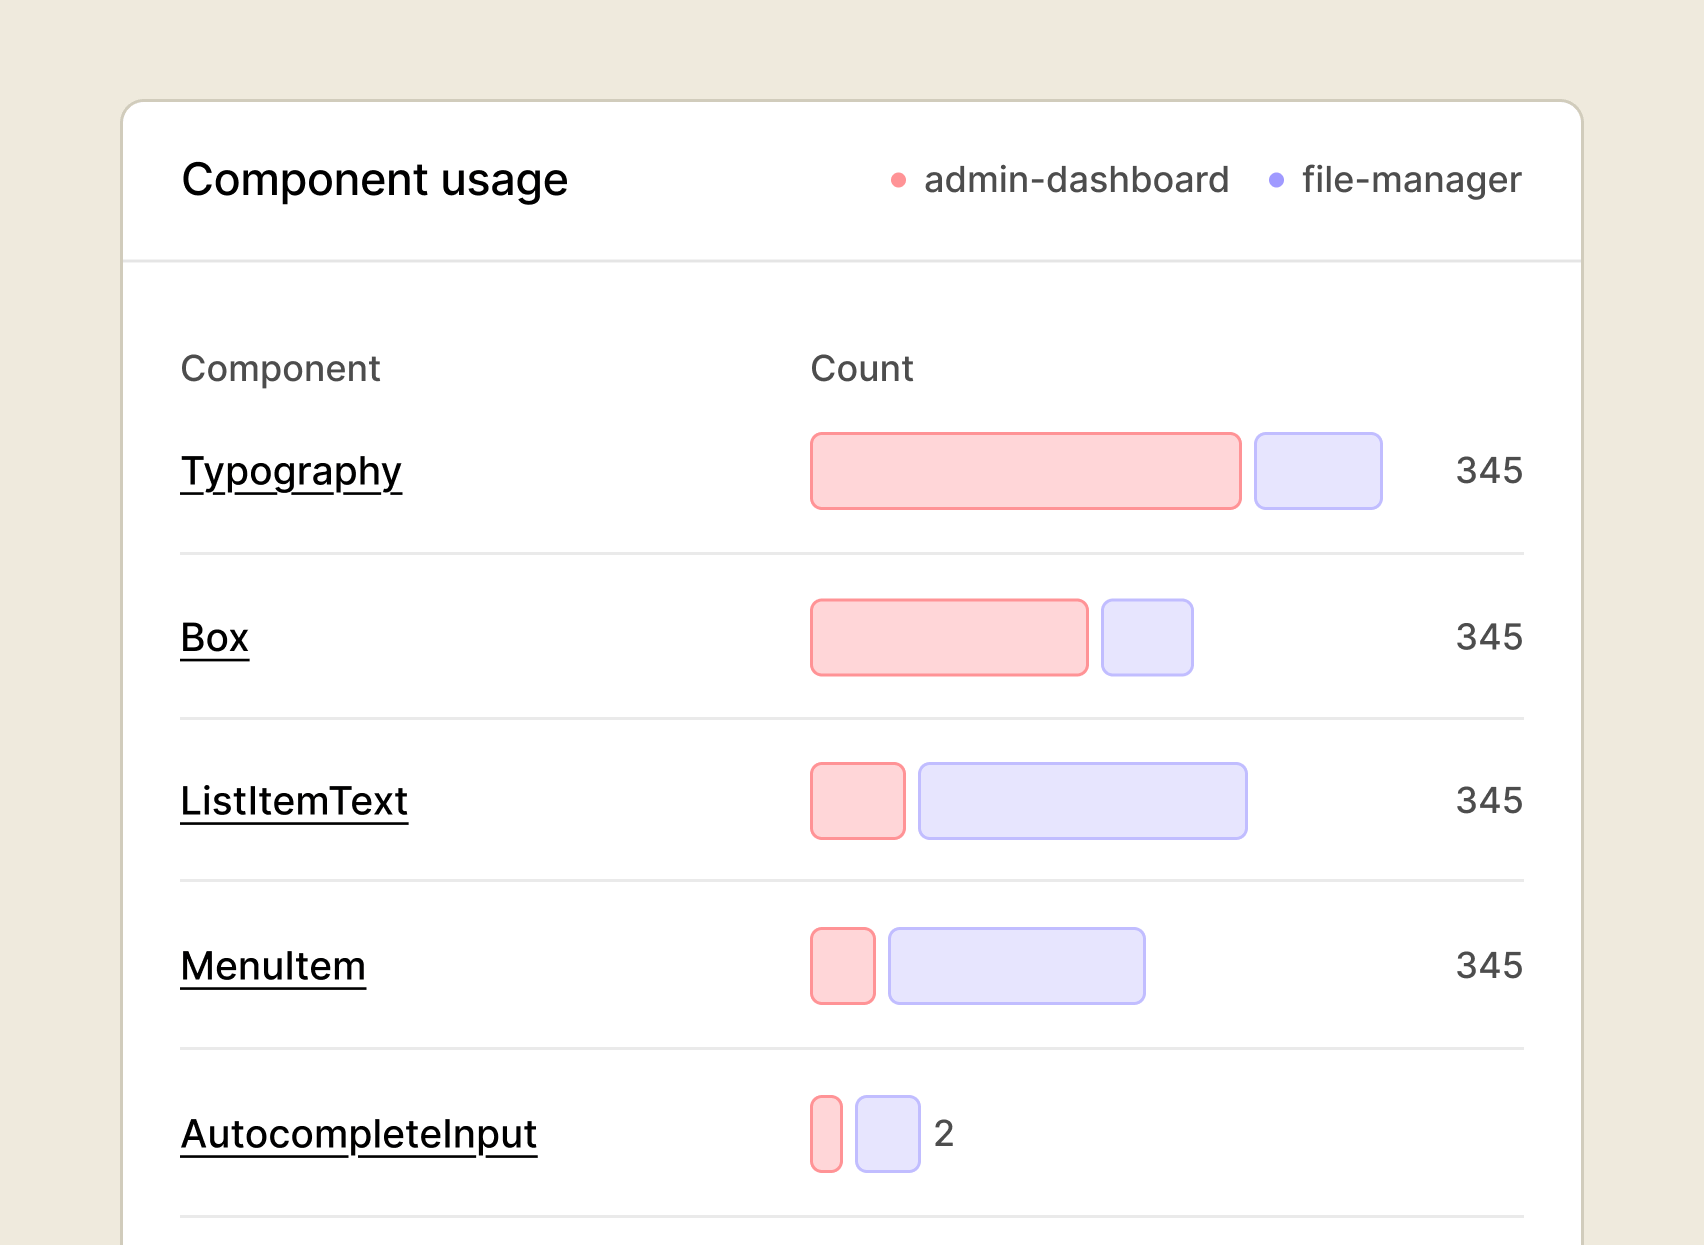Click the red bar next to Box
Image resolution: width=1704 pixels, height=1245 pixels.
tap(948, 637)
